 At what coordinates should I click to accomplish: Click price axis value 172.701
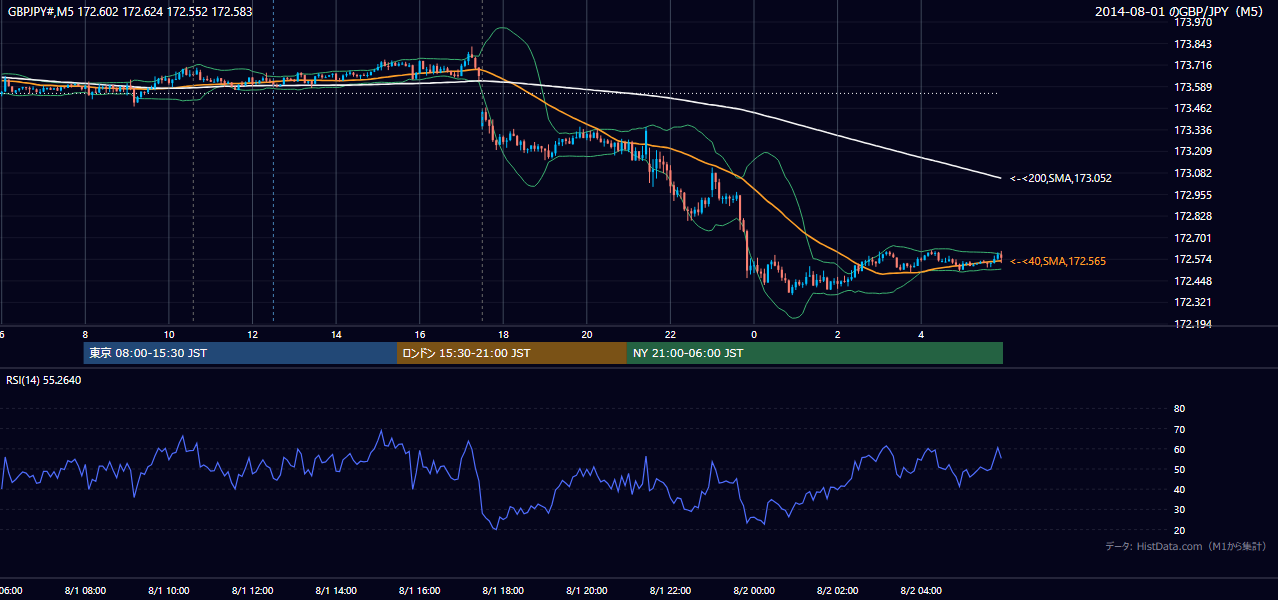coord(1193,238)
